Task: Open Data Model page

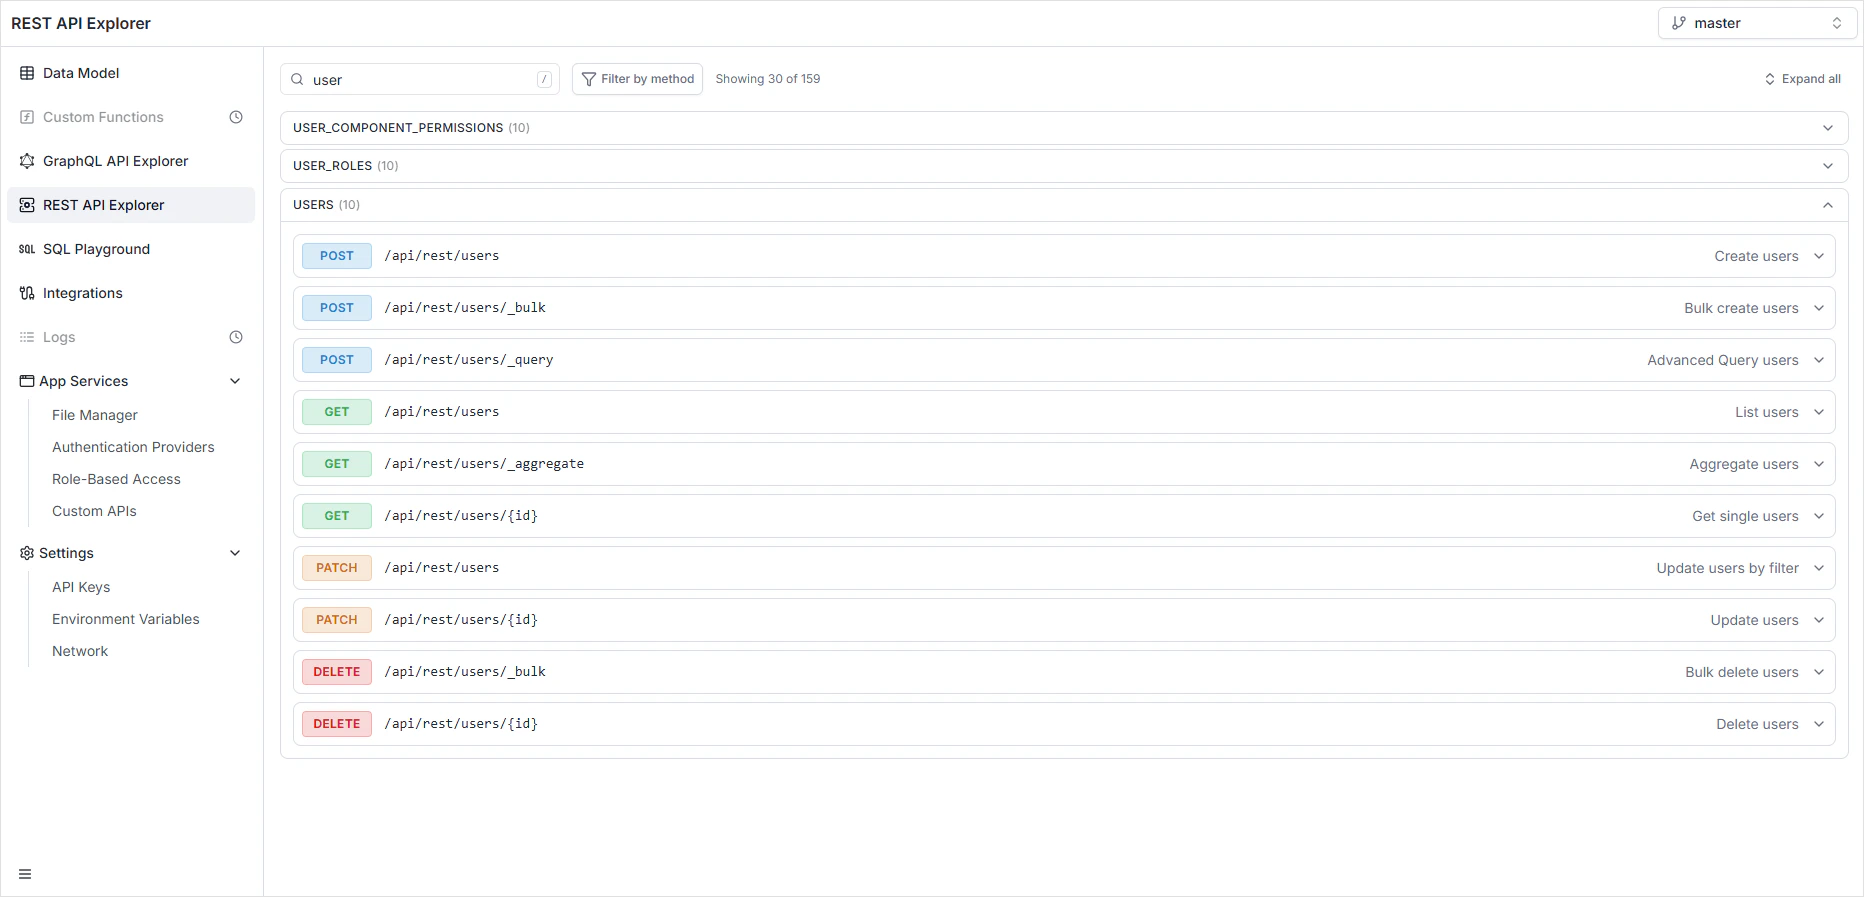Action: click(x=131, y=73)
